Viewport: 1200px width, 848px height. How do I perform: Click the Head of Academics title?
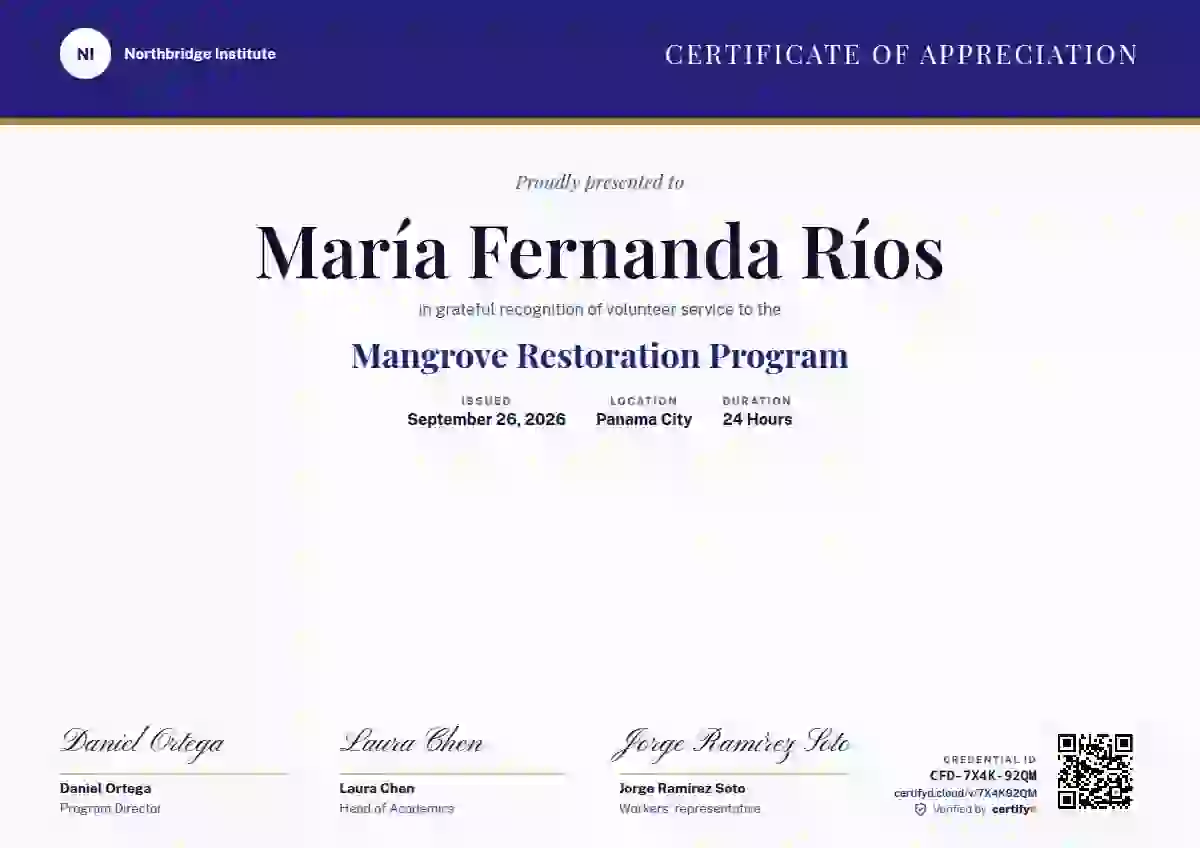397,808
